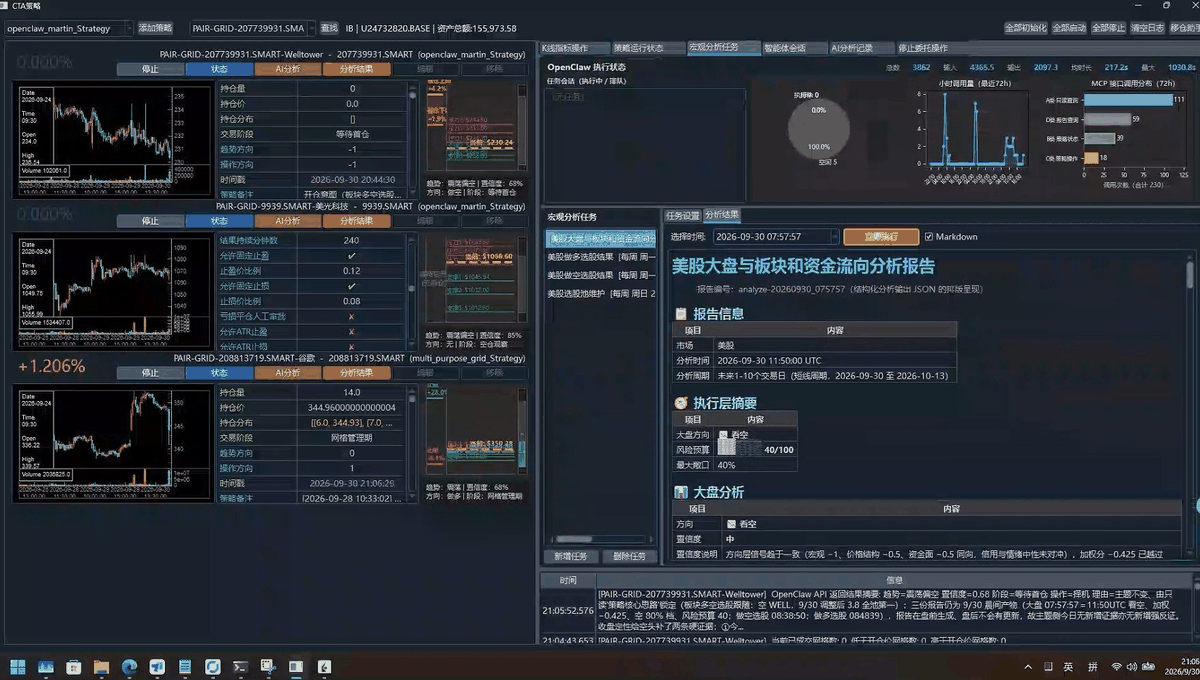Click the 添加策略 button

(155, 28)
